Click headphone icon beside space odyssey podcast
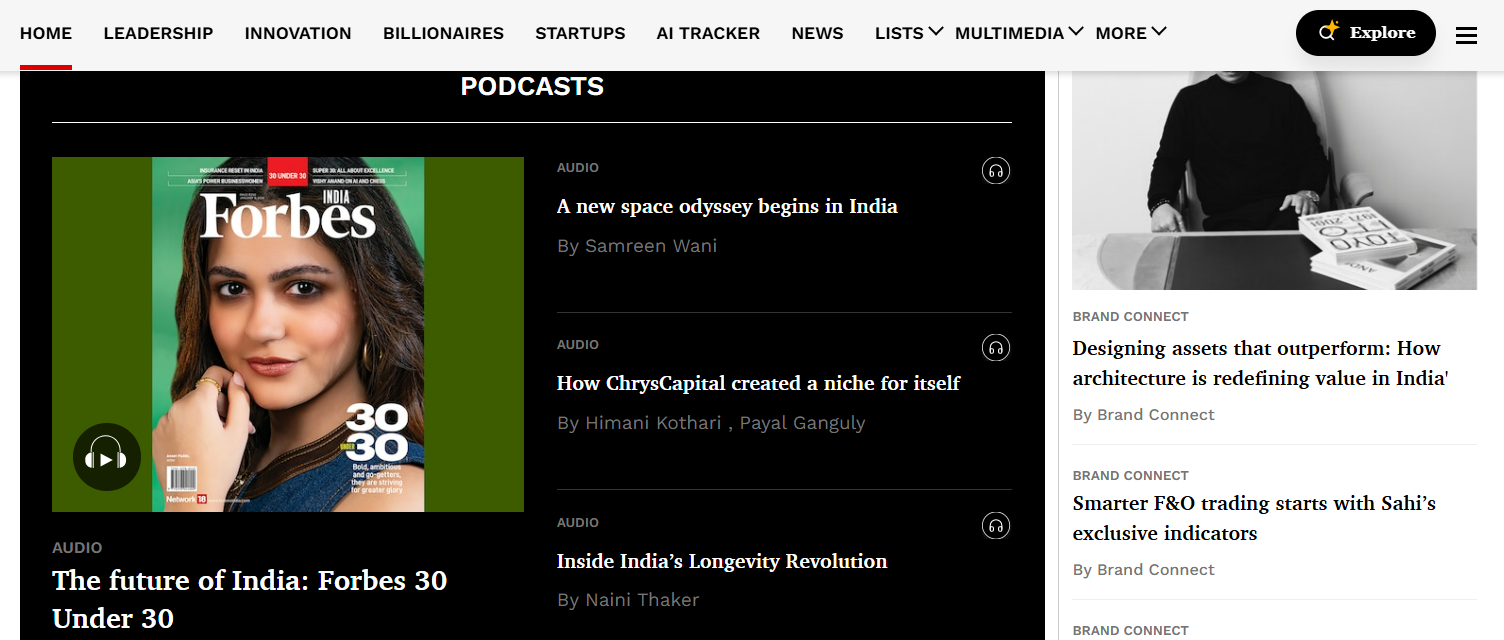Viewport: 1504px width, 640px height. [x=995, y=171]
